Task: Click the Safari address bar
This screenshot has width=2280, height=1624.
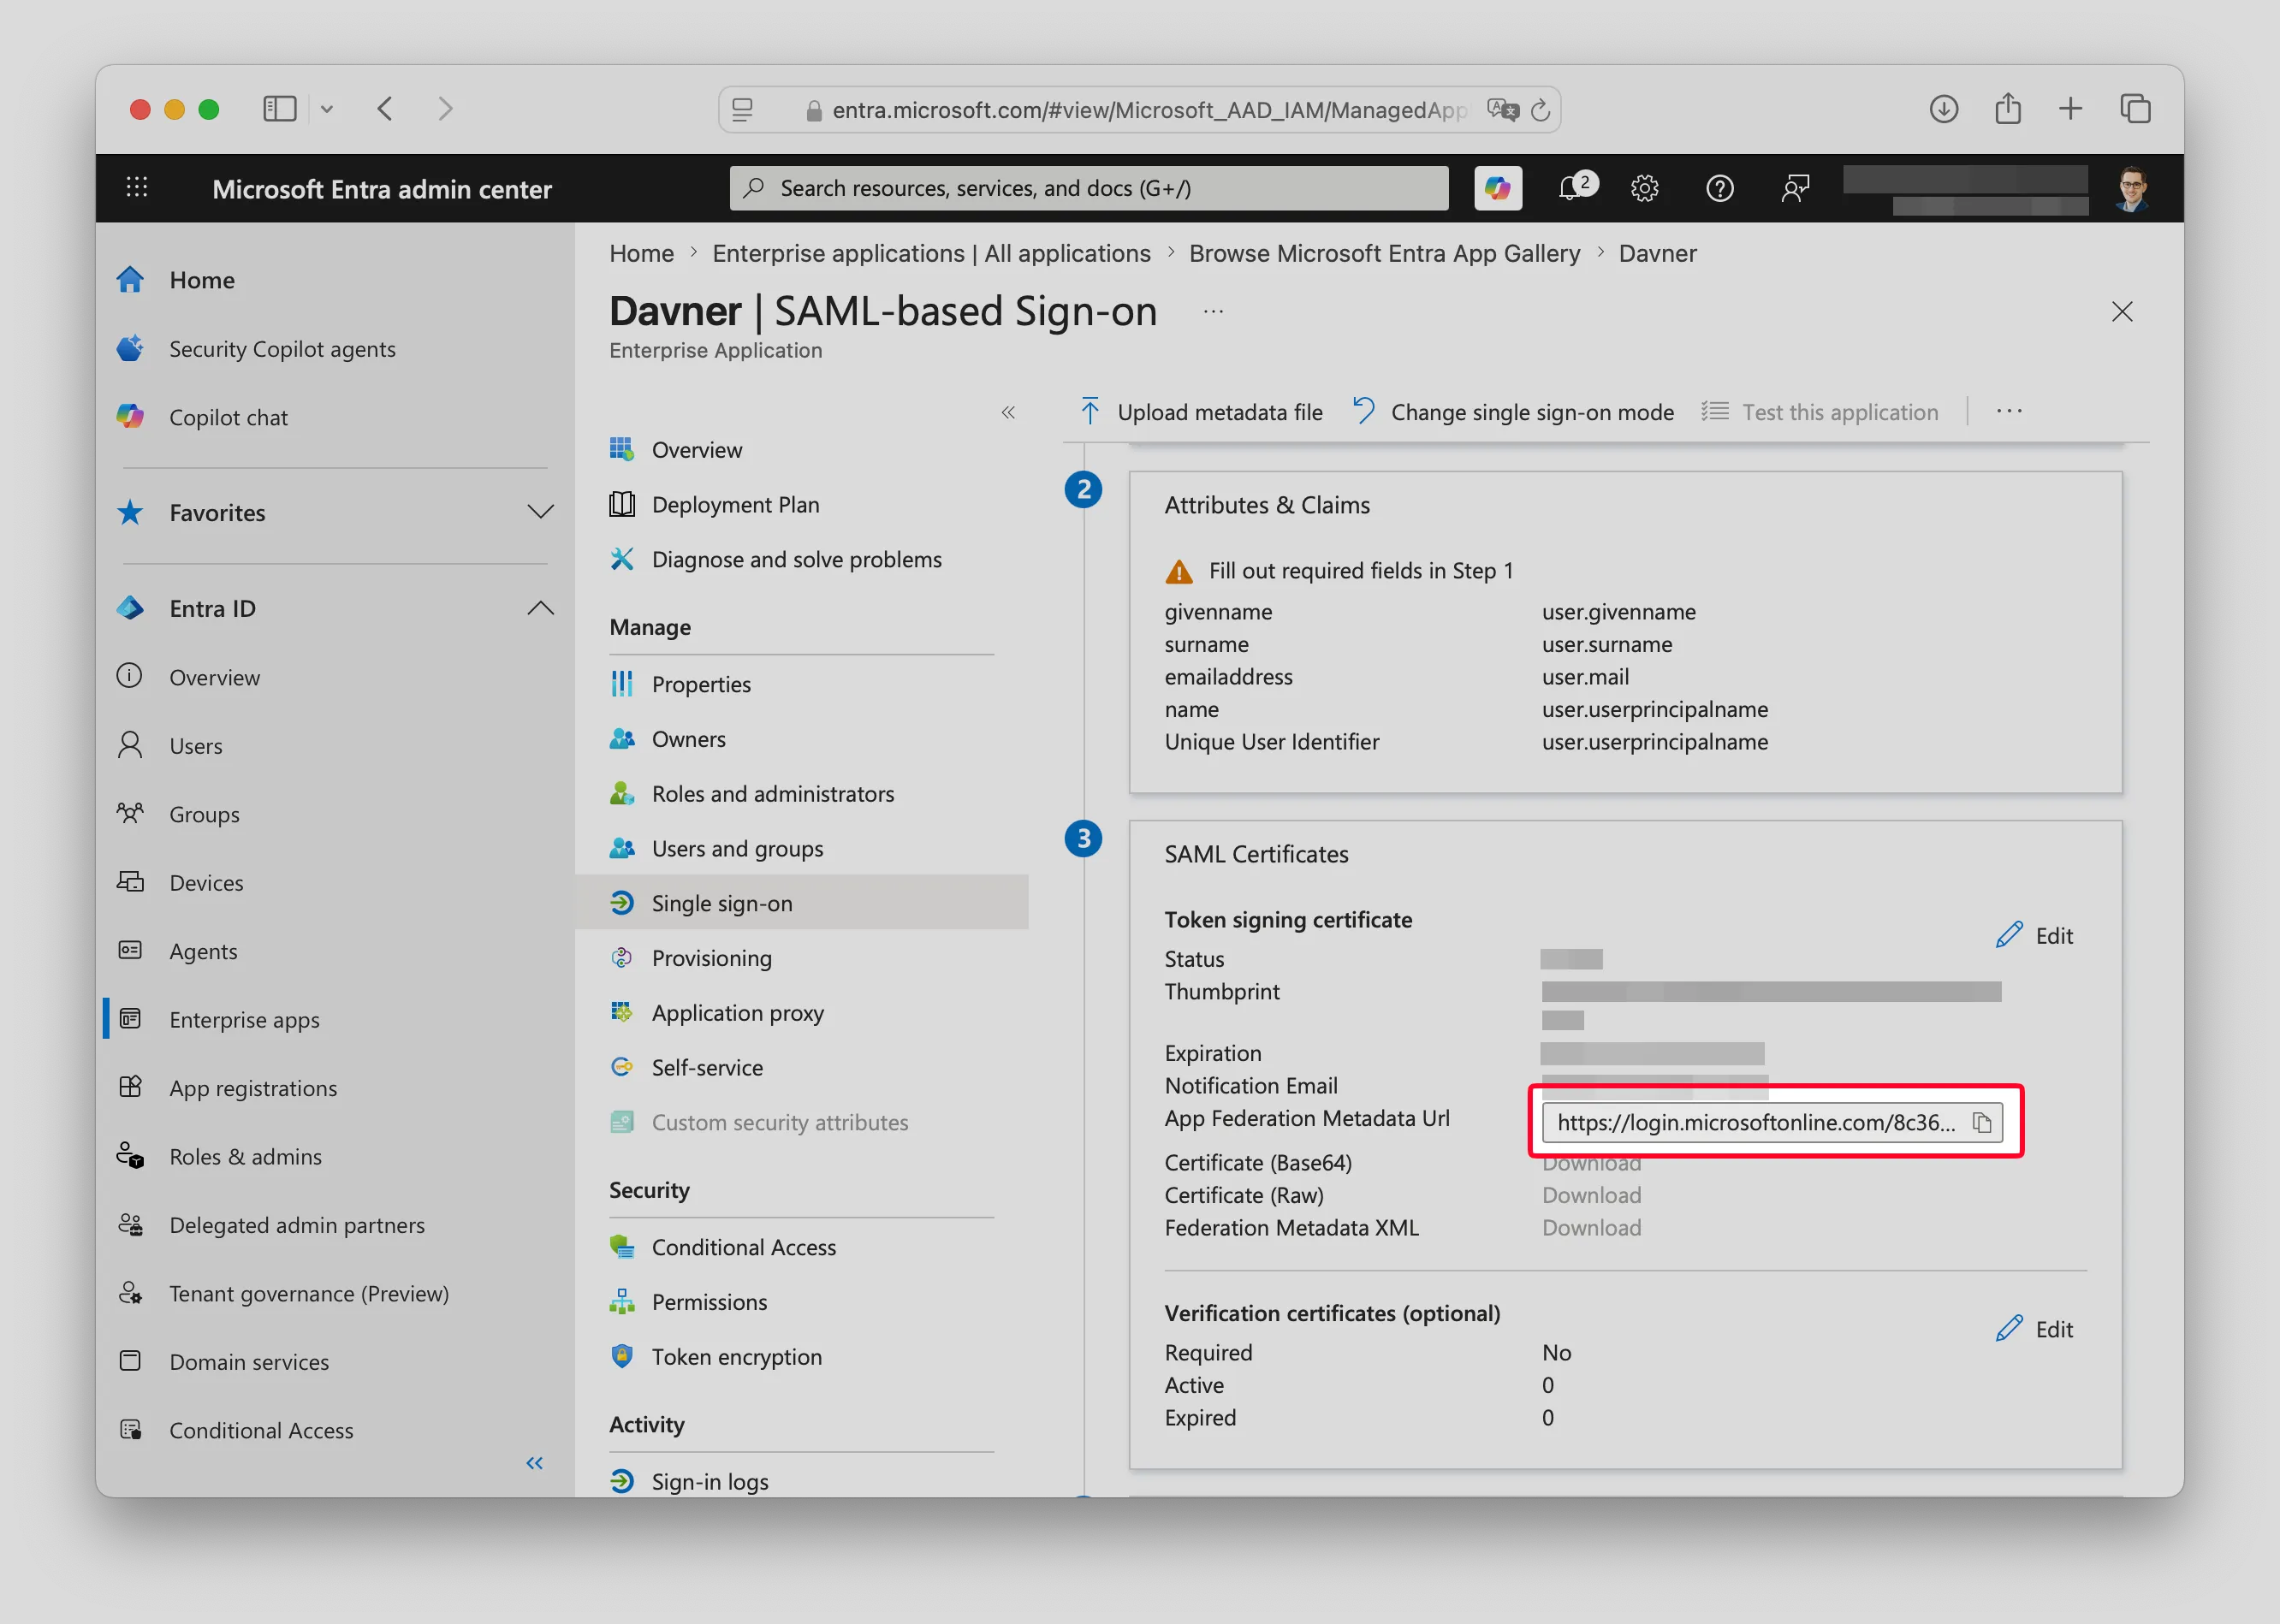Action: point(1138,110)
